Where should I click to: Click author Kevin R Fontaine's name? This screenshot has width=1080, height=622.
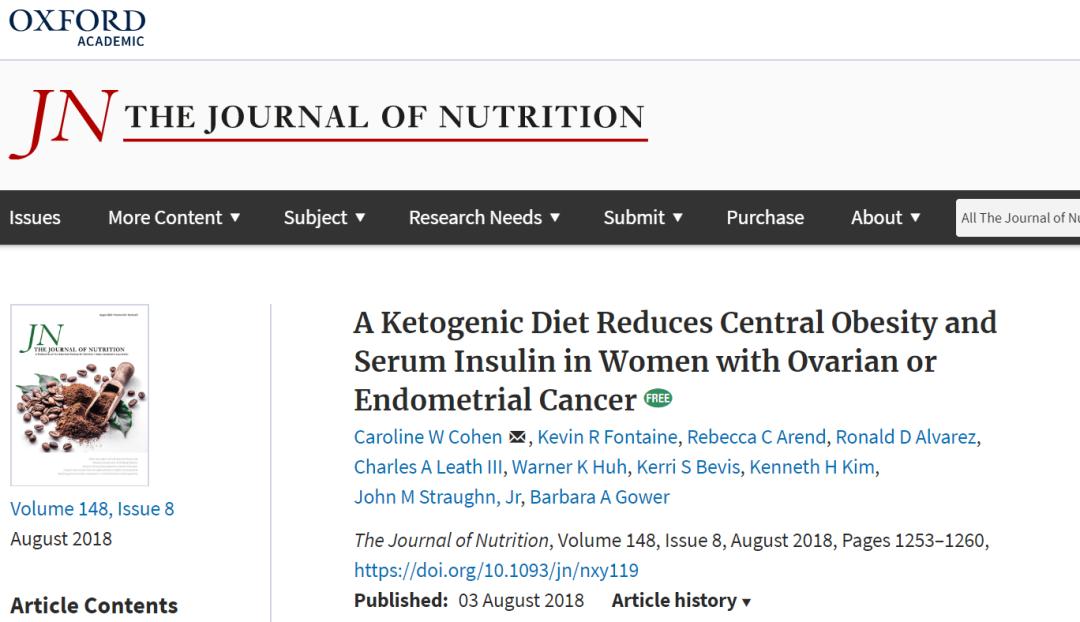[607, 437]
